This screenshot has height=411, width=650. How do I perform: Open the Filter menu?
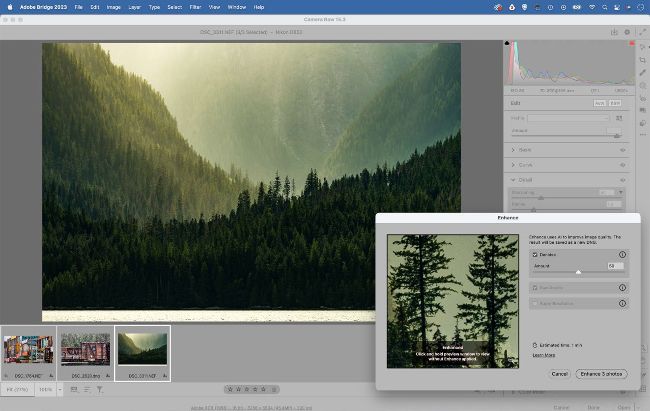(193, 7)
